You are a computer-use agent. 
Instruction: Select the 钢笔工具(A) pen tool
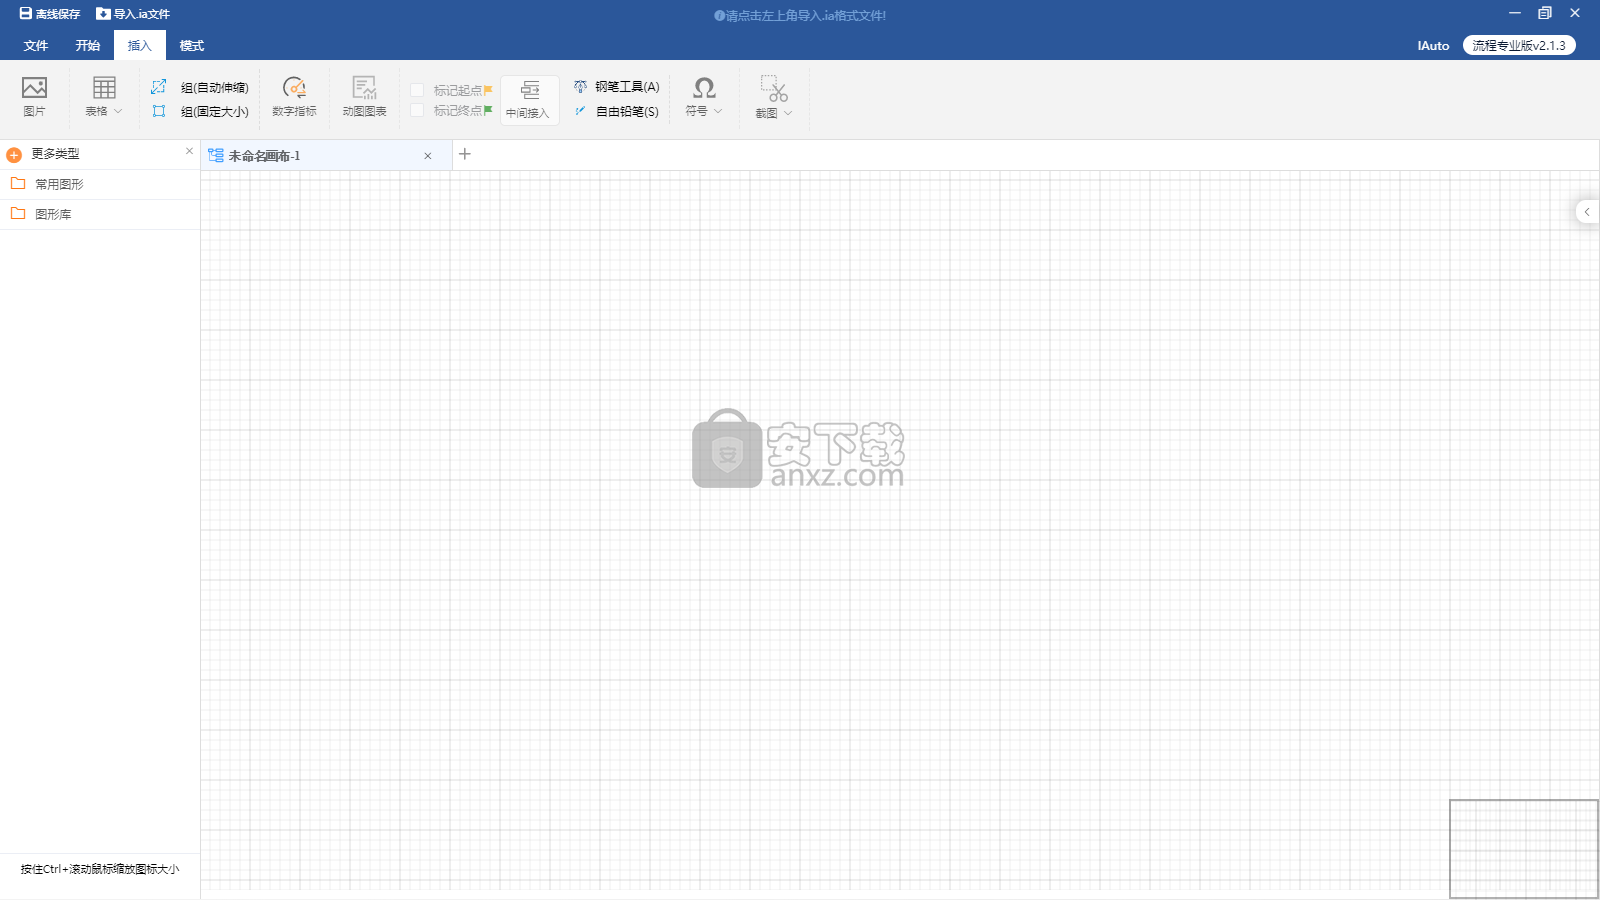617,87
